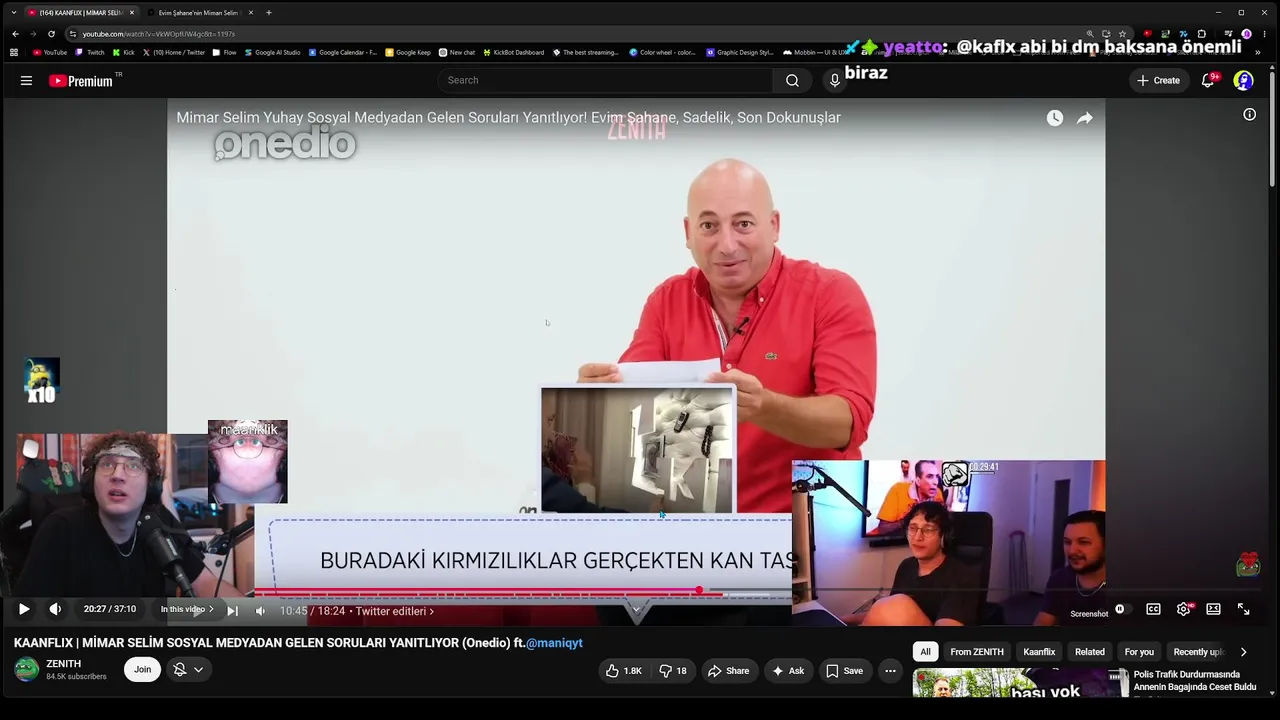Open notification bell dropdown for ZENITH
The width and height of the screenshot is (1280, 720).
point(188,670)
